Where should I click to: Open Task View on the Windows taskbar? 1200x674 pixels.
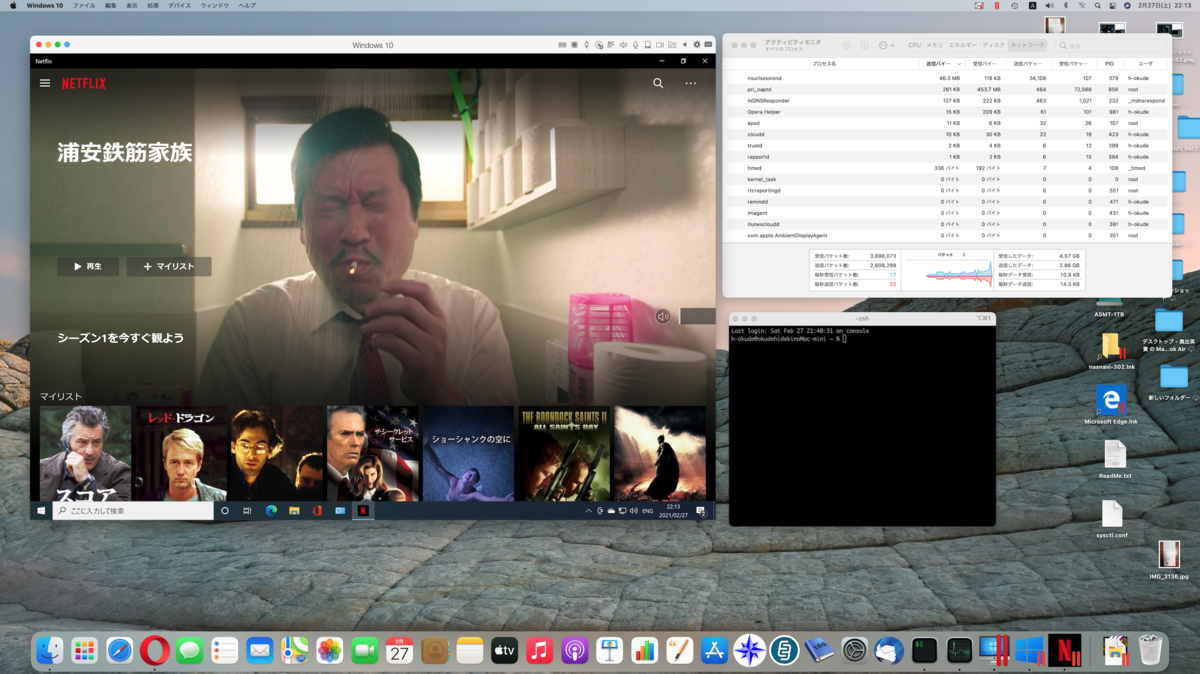click(247, 510)
